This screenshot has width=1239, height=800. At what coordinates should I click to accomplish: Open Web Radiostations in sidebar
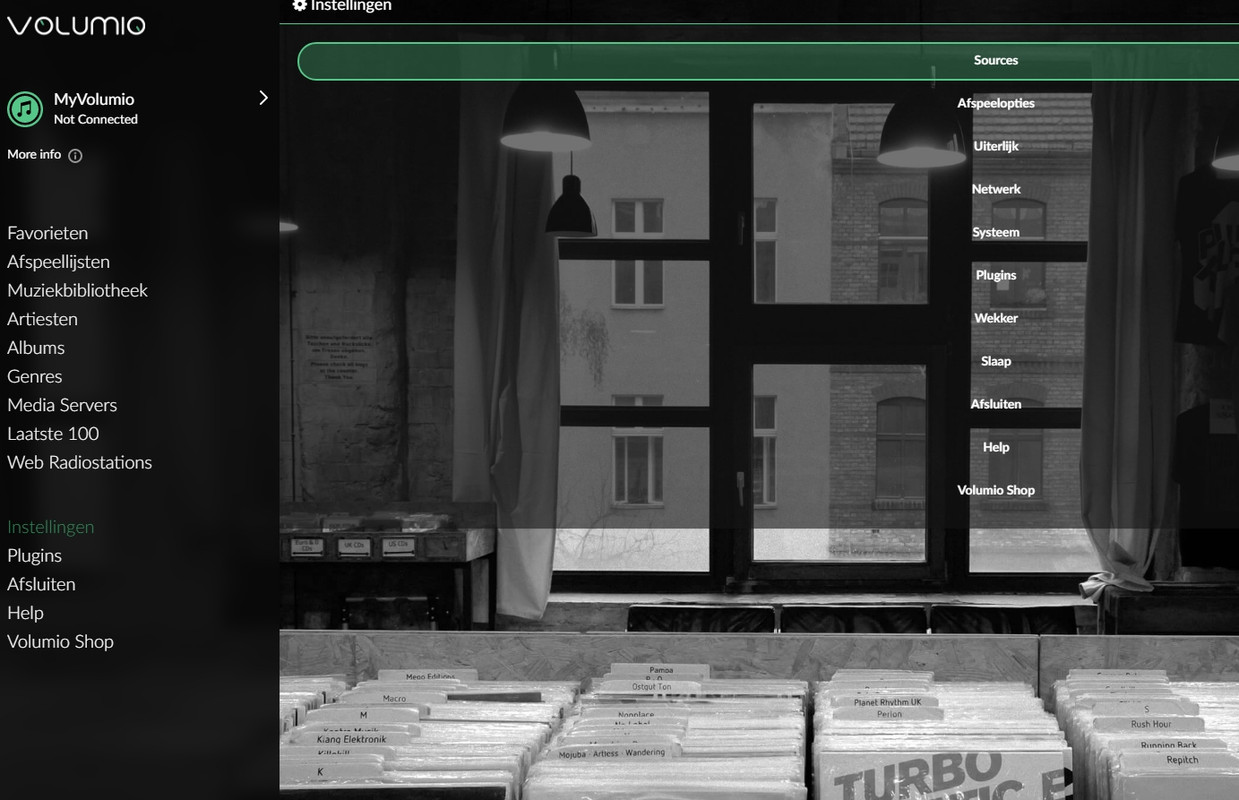point(80,462)
